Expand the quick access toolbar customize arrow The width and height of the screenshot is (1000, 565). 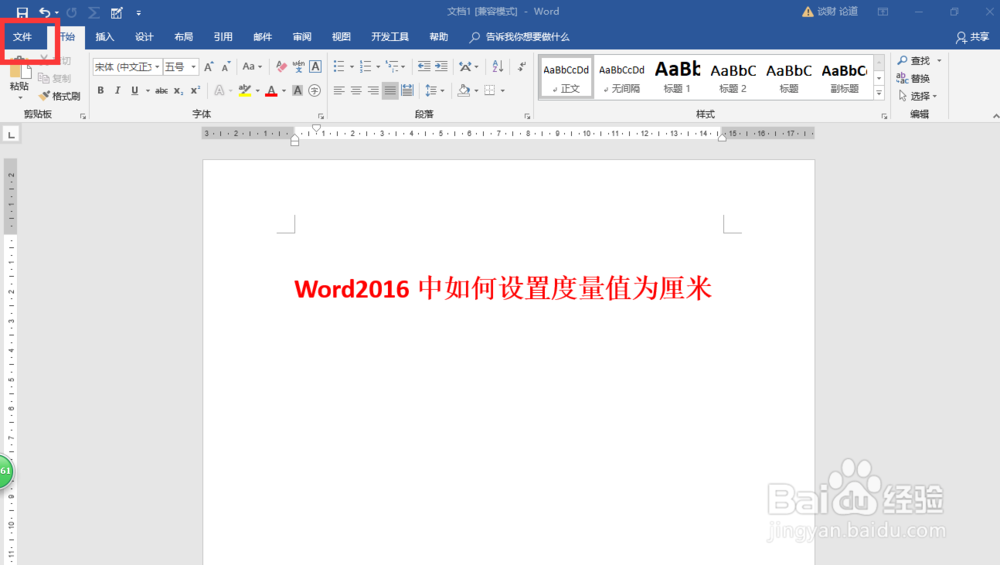click(x=138, y=13)
